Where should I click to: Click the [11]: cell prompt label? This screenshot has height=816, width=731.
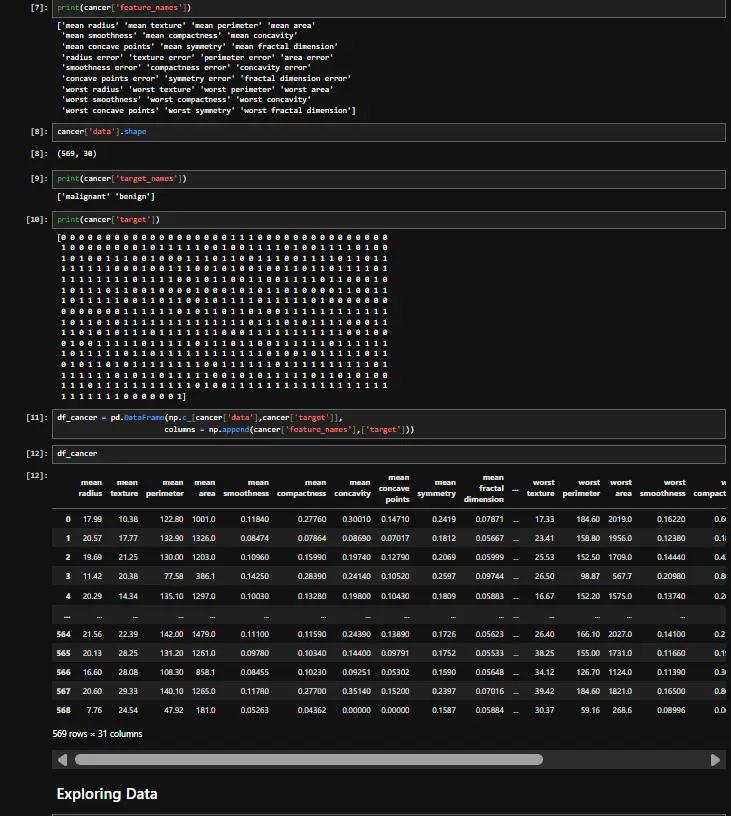37,418
